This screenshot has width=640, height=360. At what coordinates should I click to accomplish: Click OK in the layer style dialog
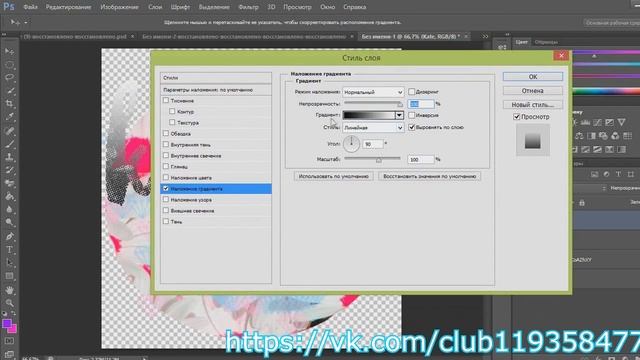(533, 76)
